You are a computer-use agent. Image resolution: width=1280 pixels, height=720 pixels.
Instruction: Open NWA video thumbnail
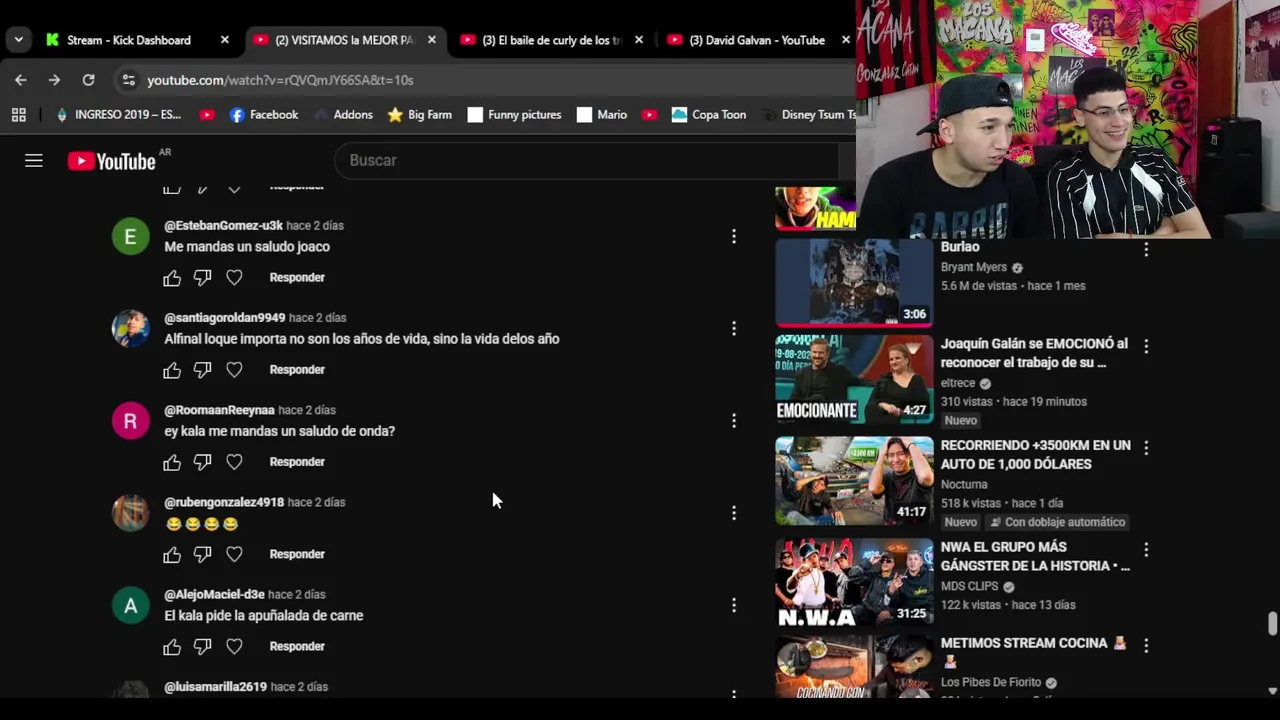pos(854,583)
